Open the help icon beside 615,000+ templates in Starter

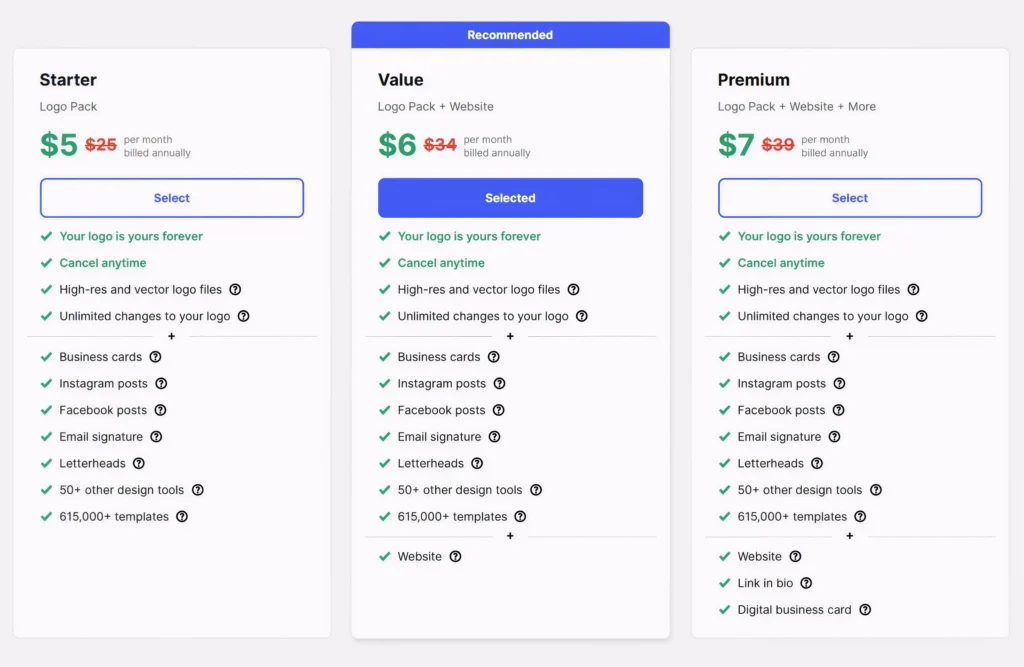(181, 516)
